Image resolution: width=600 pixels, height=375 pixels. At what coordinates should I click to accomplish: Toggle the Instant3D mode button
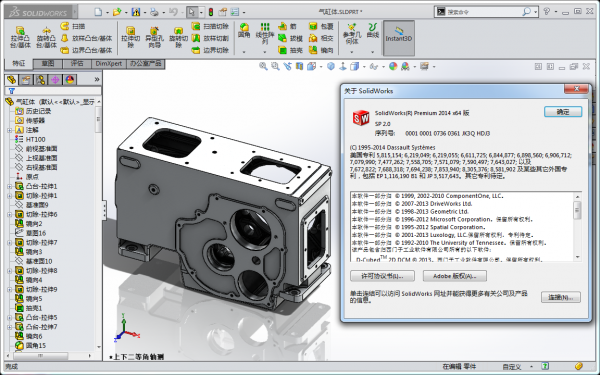tap(399, 38)
